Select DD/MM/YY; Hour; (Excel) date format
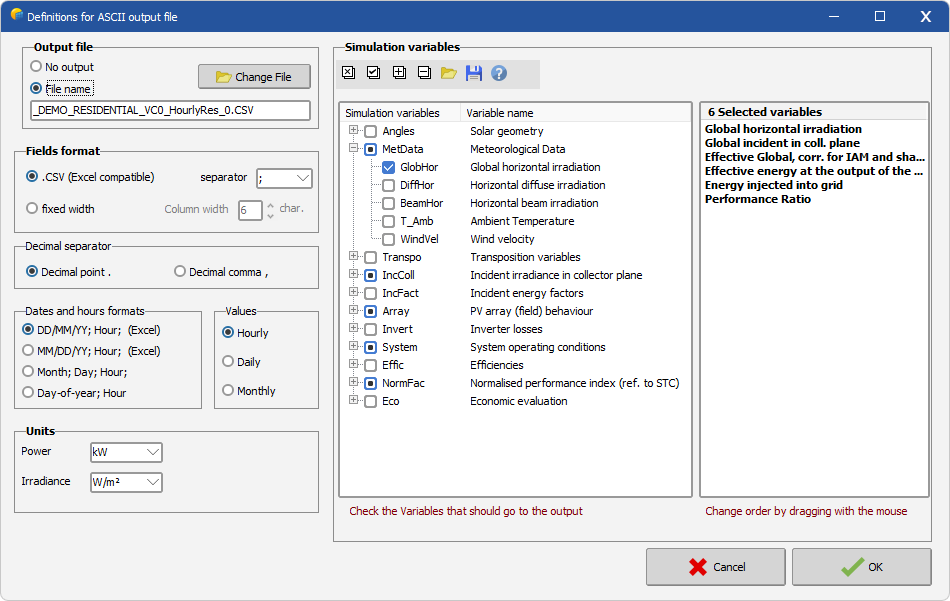 [28, 330]
